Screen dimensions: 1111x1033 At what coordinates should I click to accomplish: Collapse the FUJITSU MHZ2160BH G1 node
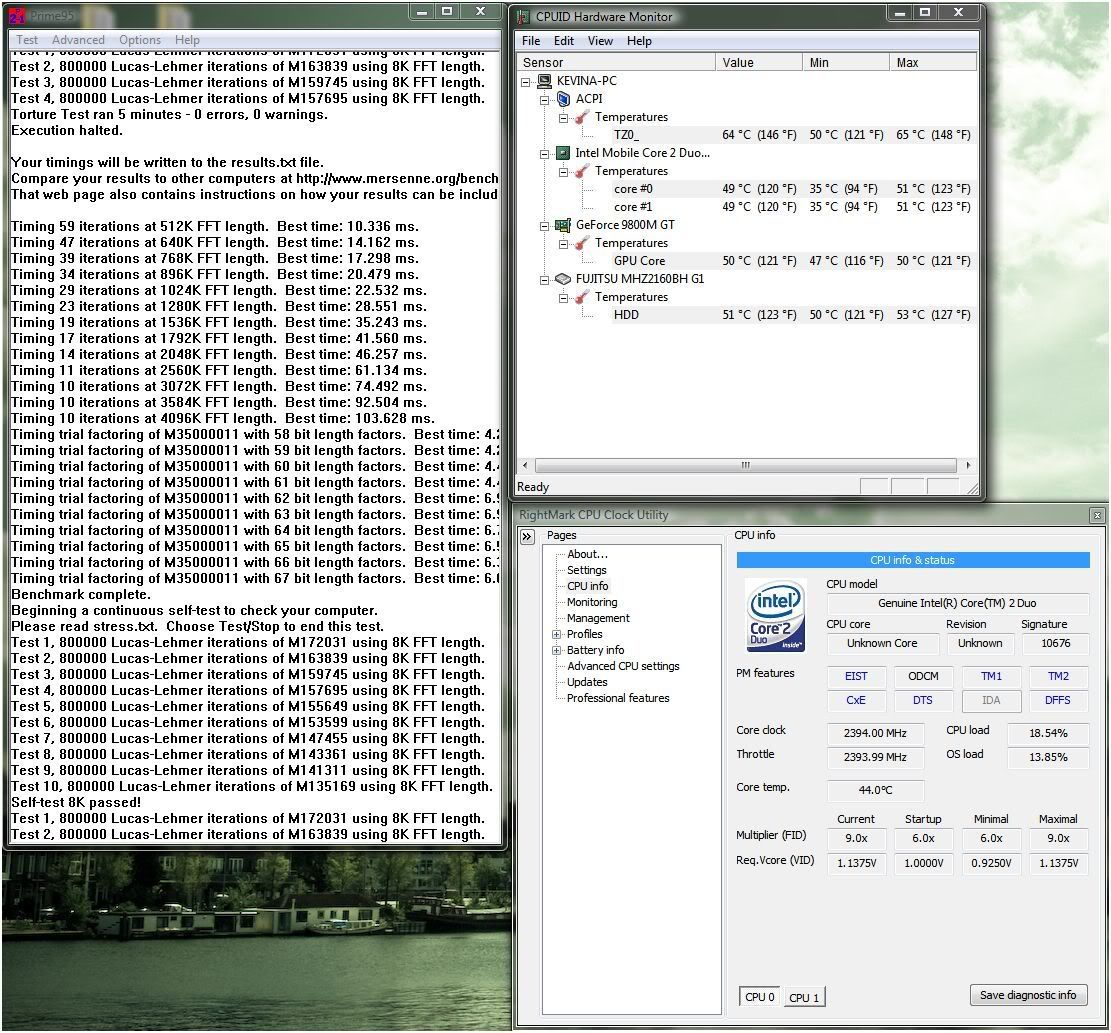[x=544, y=279]
